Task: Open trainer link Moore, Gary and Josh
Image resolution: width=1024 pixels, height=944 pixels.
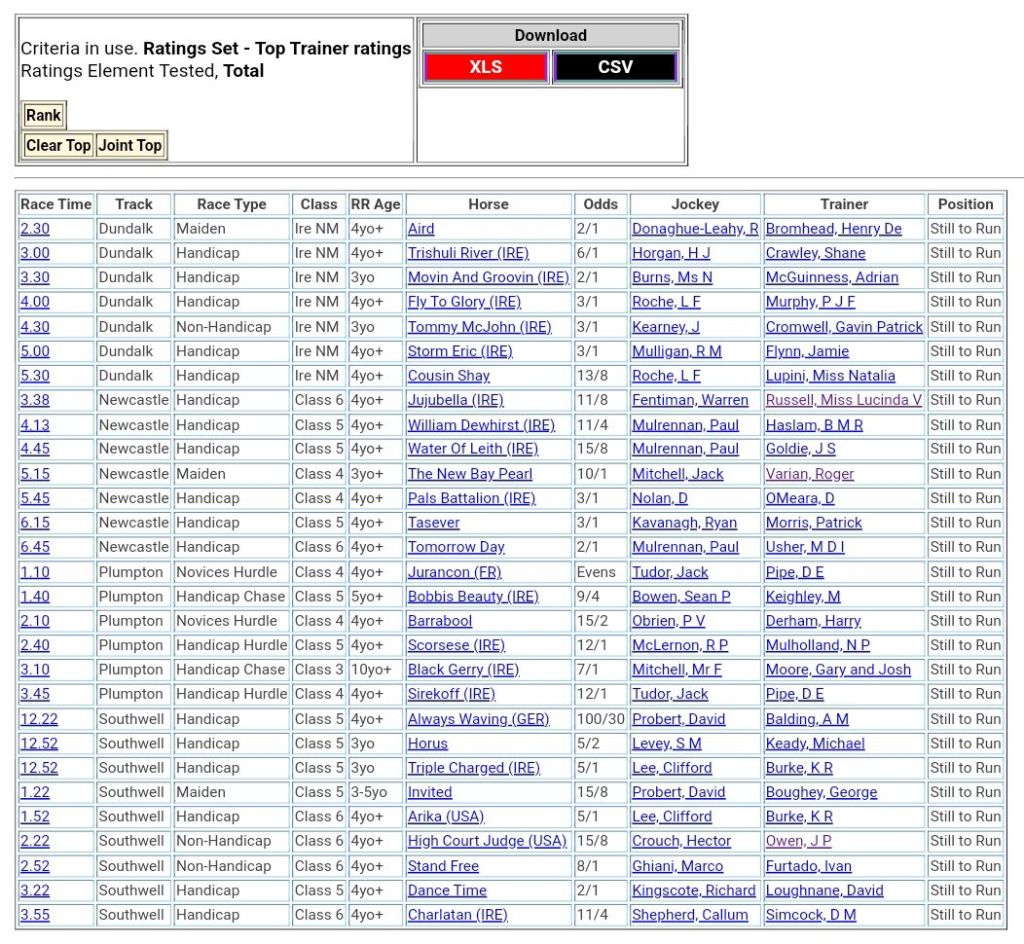Action: tap(838, 670)
